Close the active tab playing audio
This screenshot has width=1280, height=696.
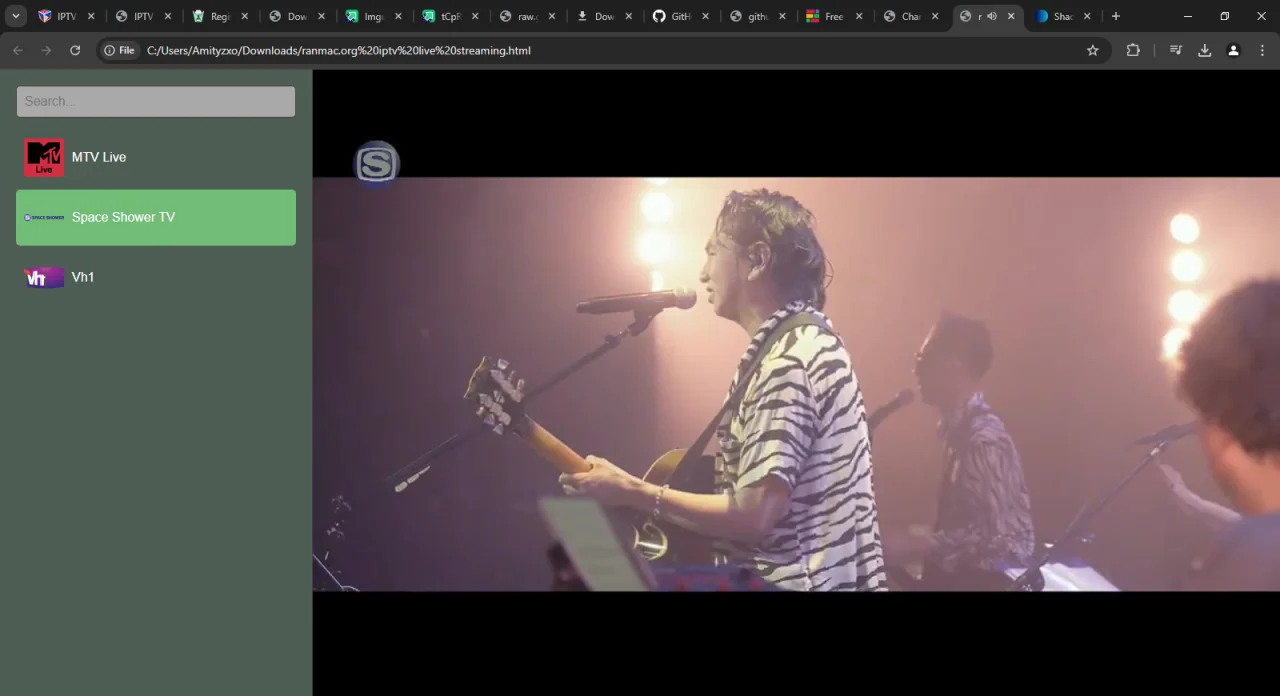1011,16
